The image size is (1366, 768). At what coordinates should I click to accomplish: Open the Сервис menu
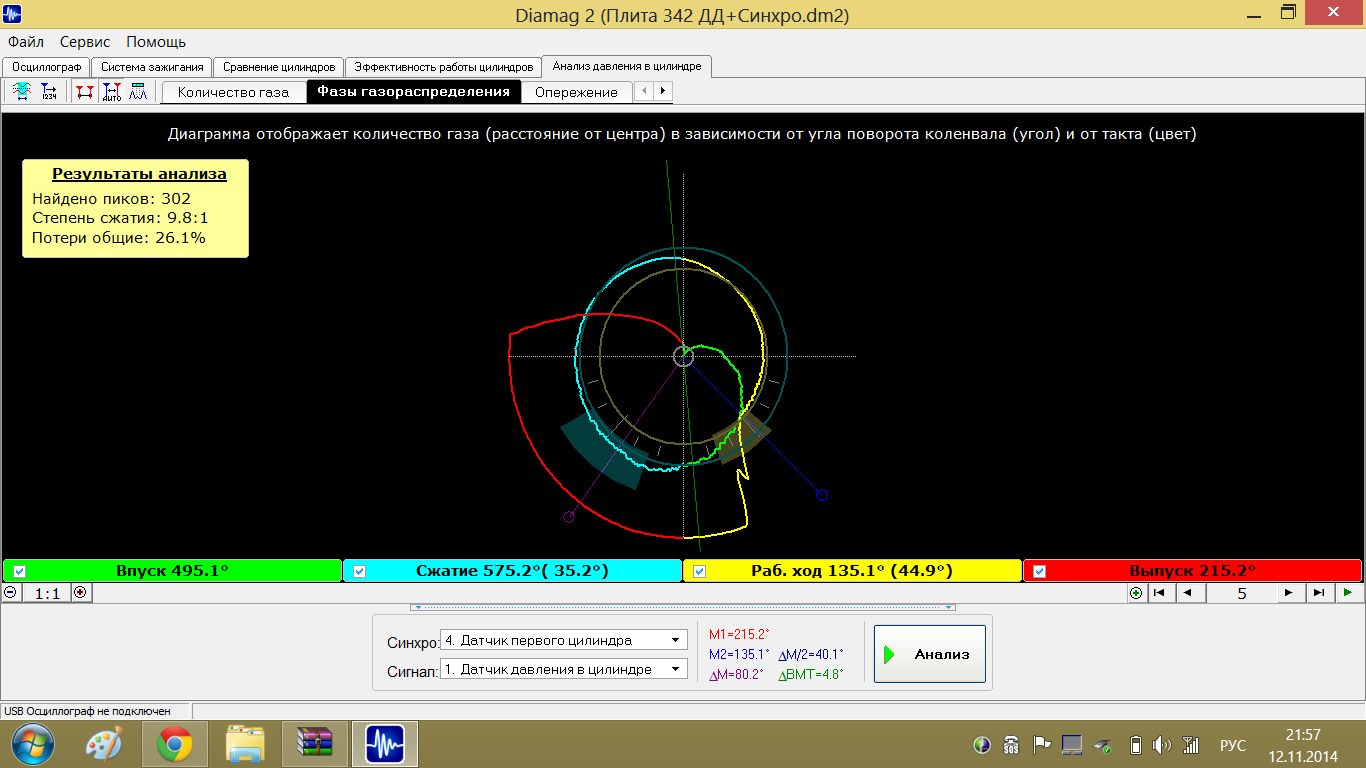pyautogui.click(x=85, y=42)
